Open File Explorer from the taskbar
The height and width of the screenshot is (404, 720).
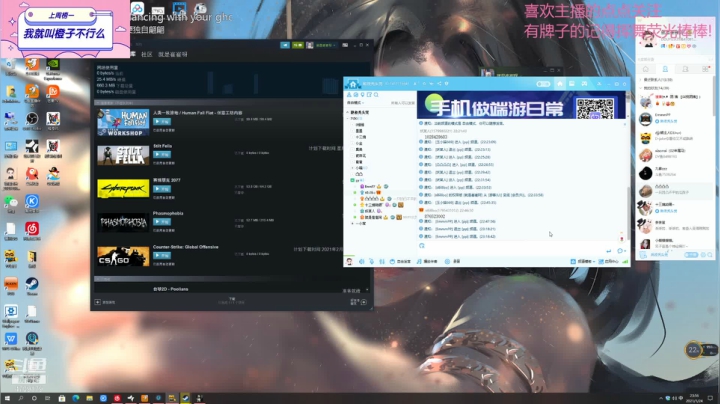pos(89,398)
